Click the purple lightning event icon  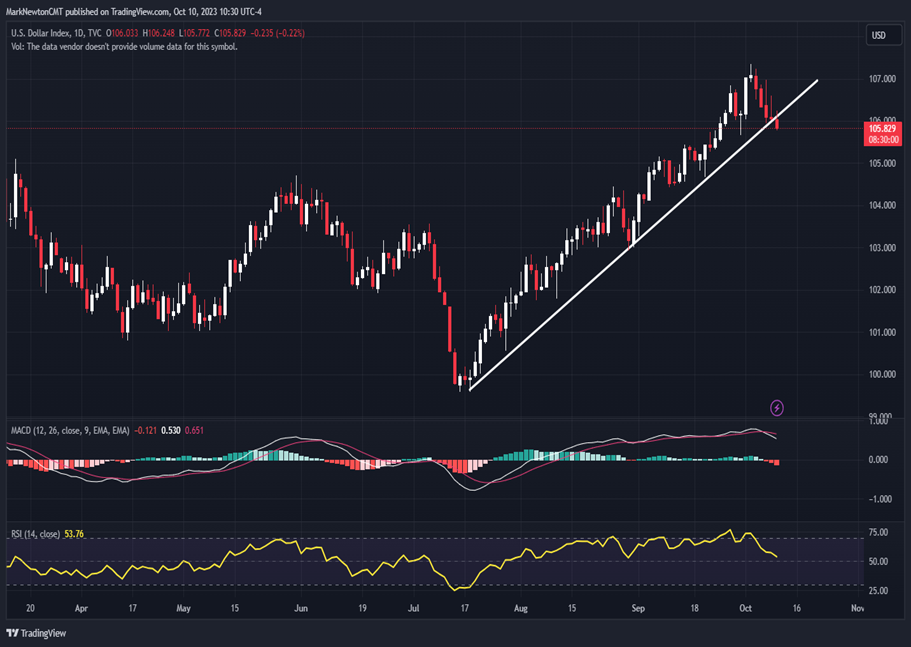coord(777,408)
